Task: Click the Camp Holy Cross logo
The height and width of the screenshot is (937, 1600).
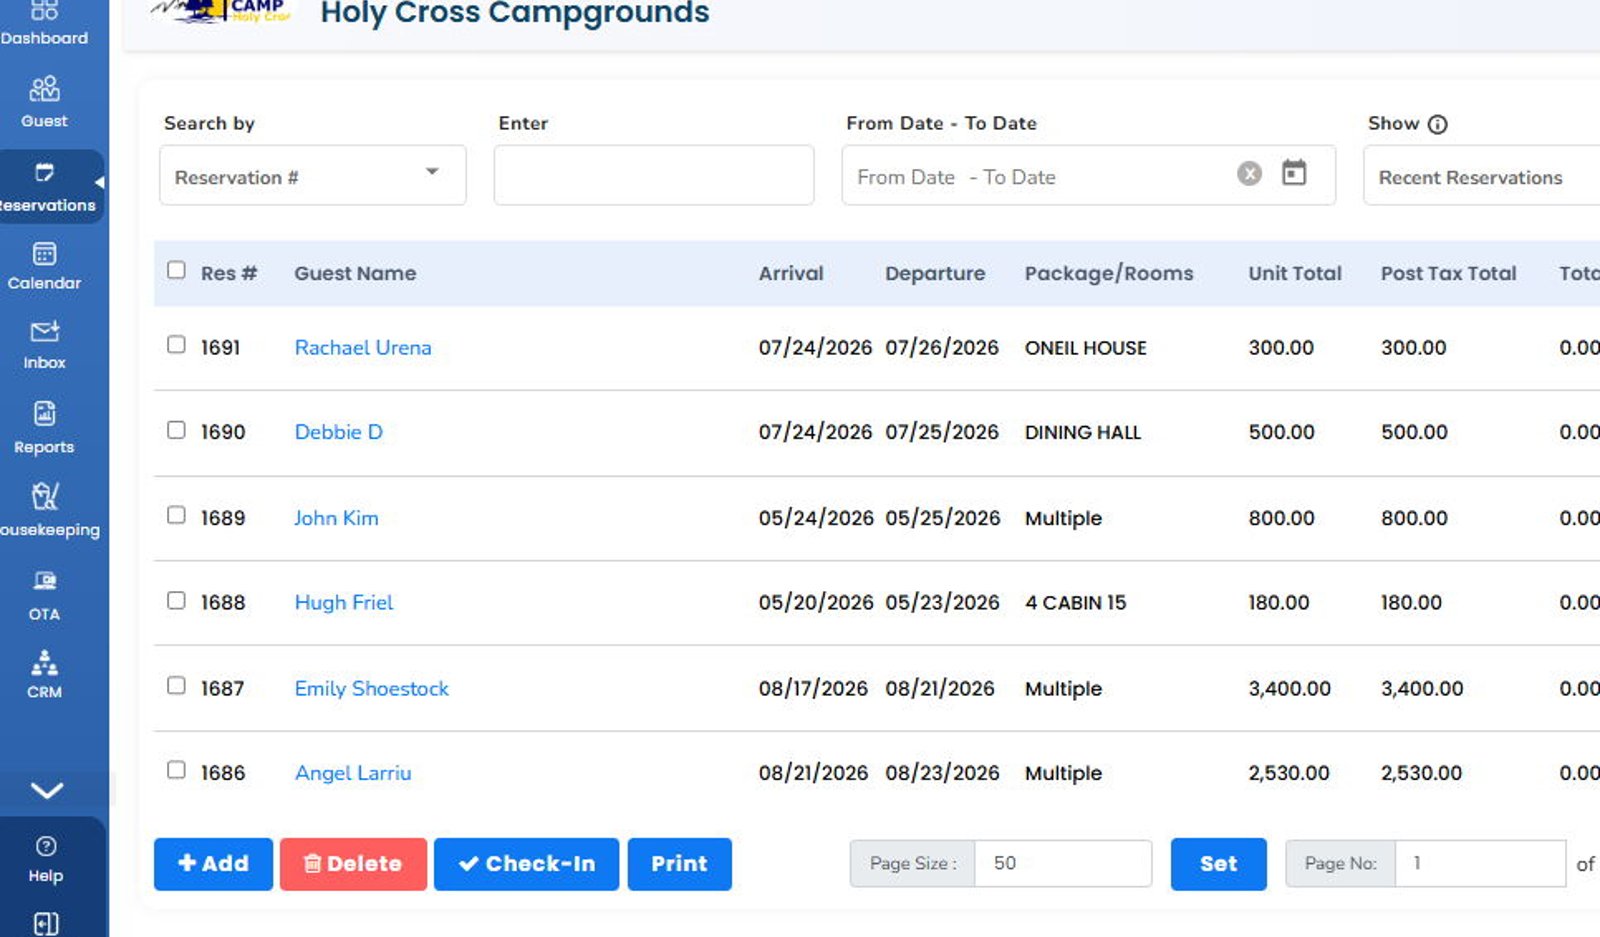Action: (x=221, y=11)
